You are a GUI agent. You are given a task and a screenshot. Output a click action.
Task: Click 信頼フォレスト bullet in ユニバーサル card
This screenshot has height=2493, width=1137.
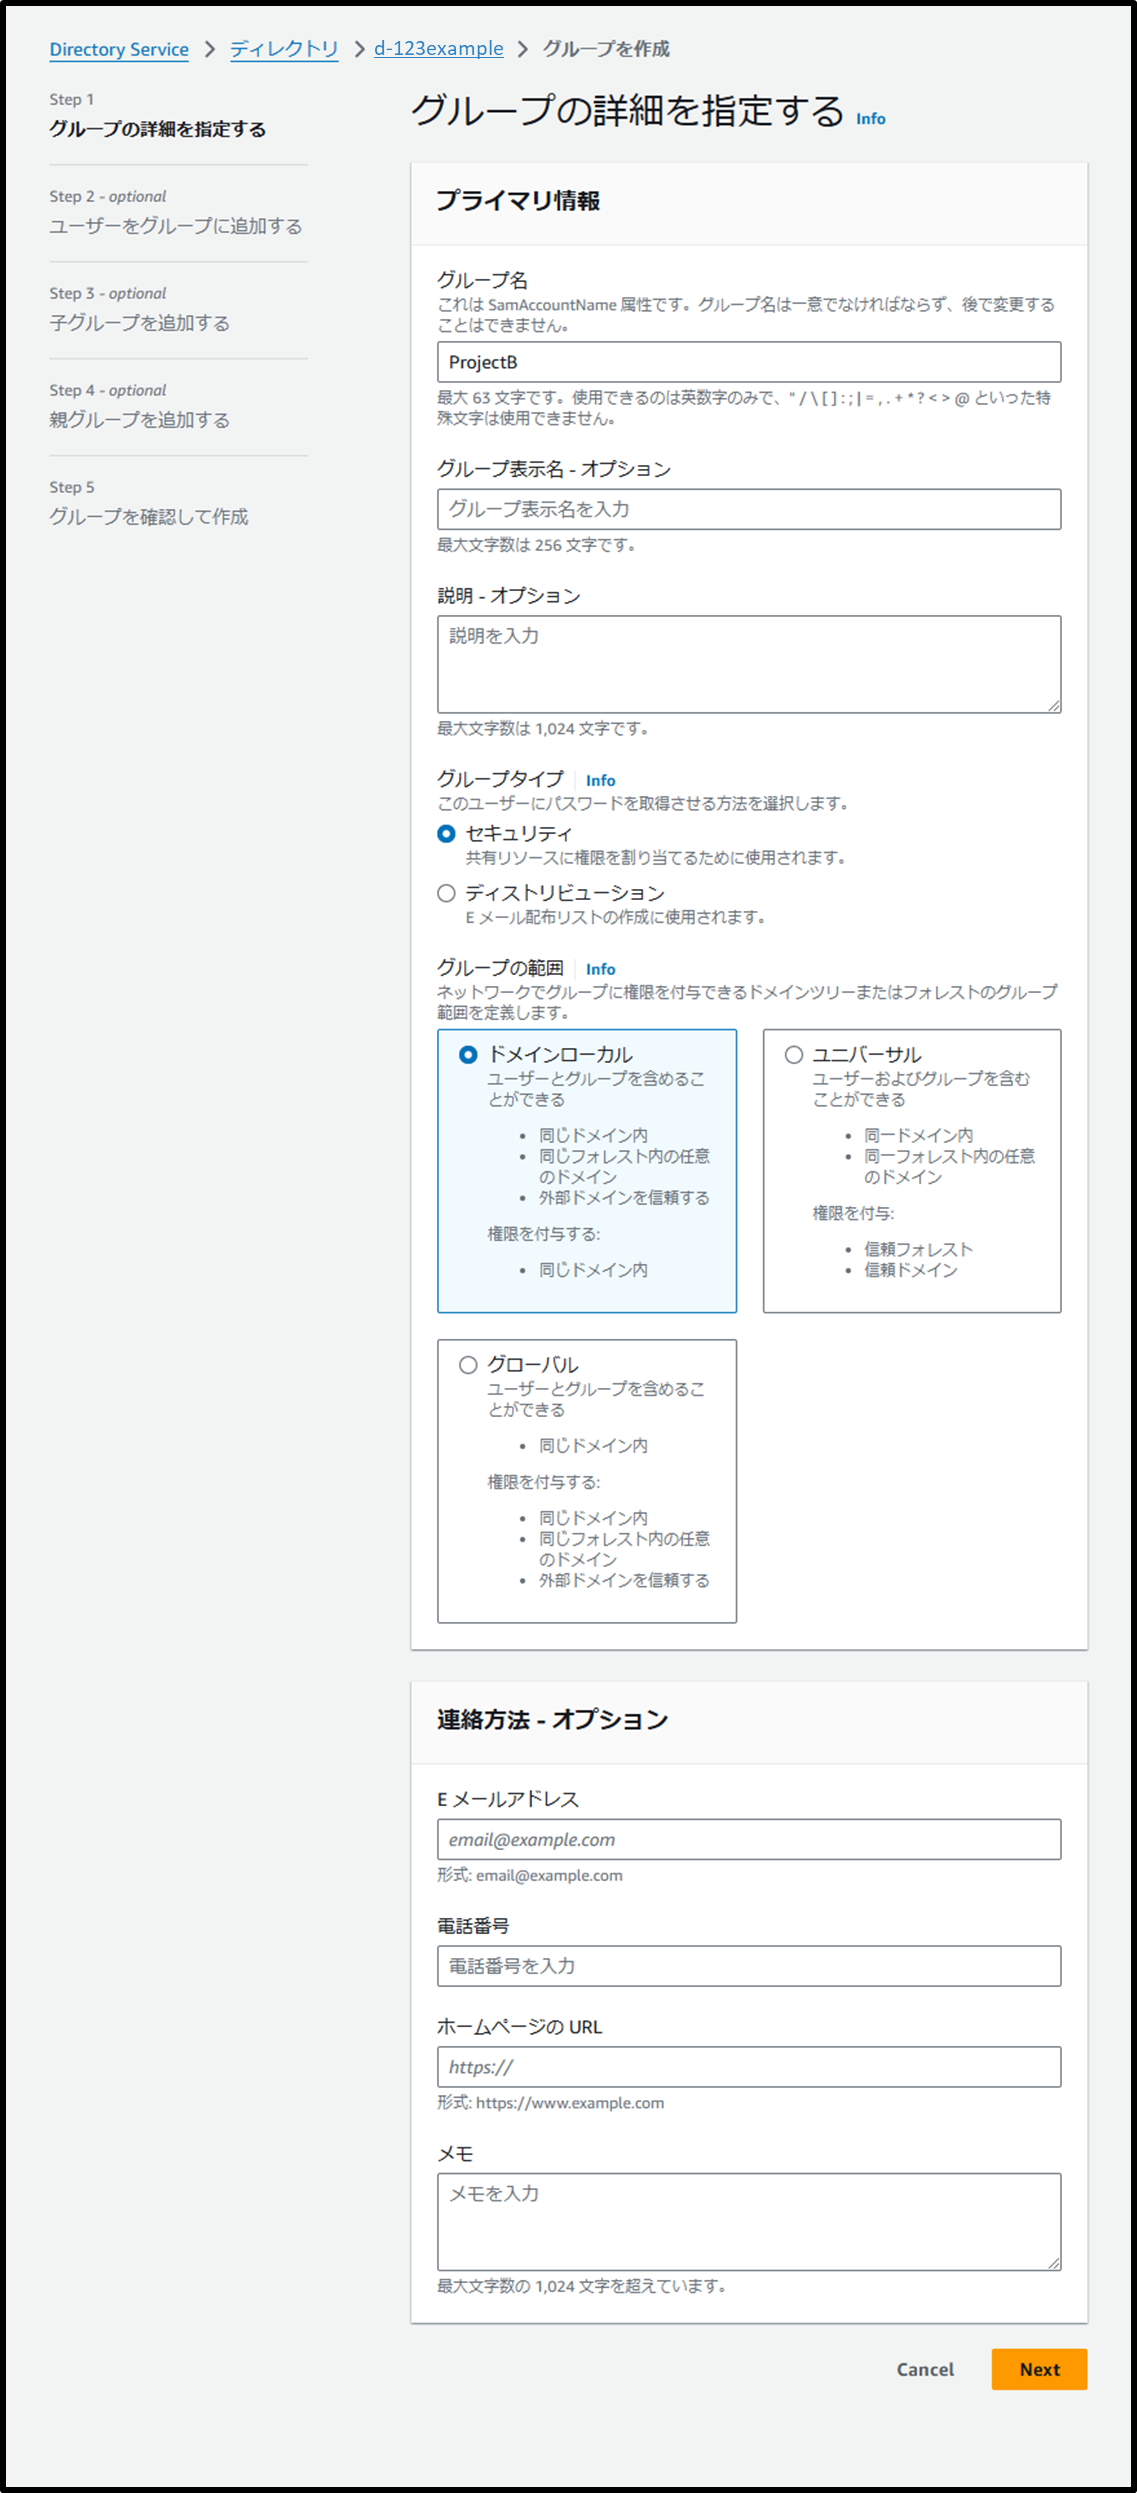point(918,1249)
